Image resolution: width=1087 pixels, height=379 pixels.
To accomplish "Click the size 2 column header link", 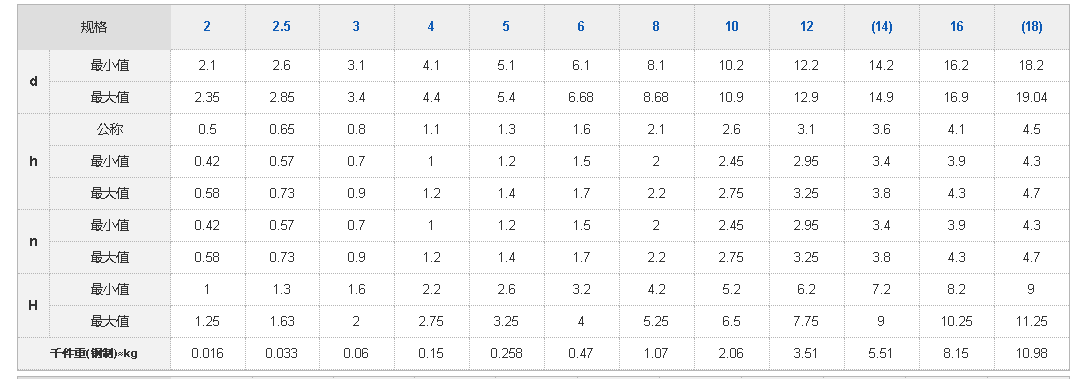I will coord(207,27).
